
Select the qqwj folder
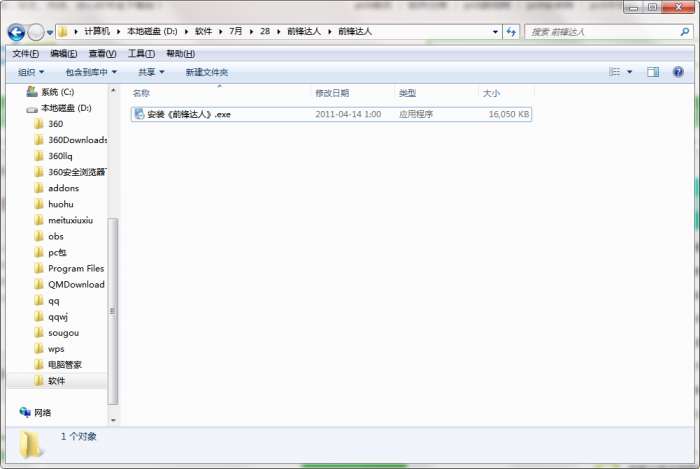pyautogui.click(x=58, y=317)
